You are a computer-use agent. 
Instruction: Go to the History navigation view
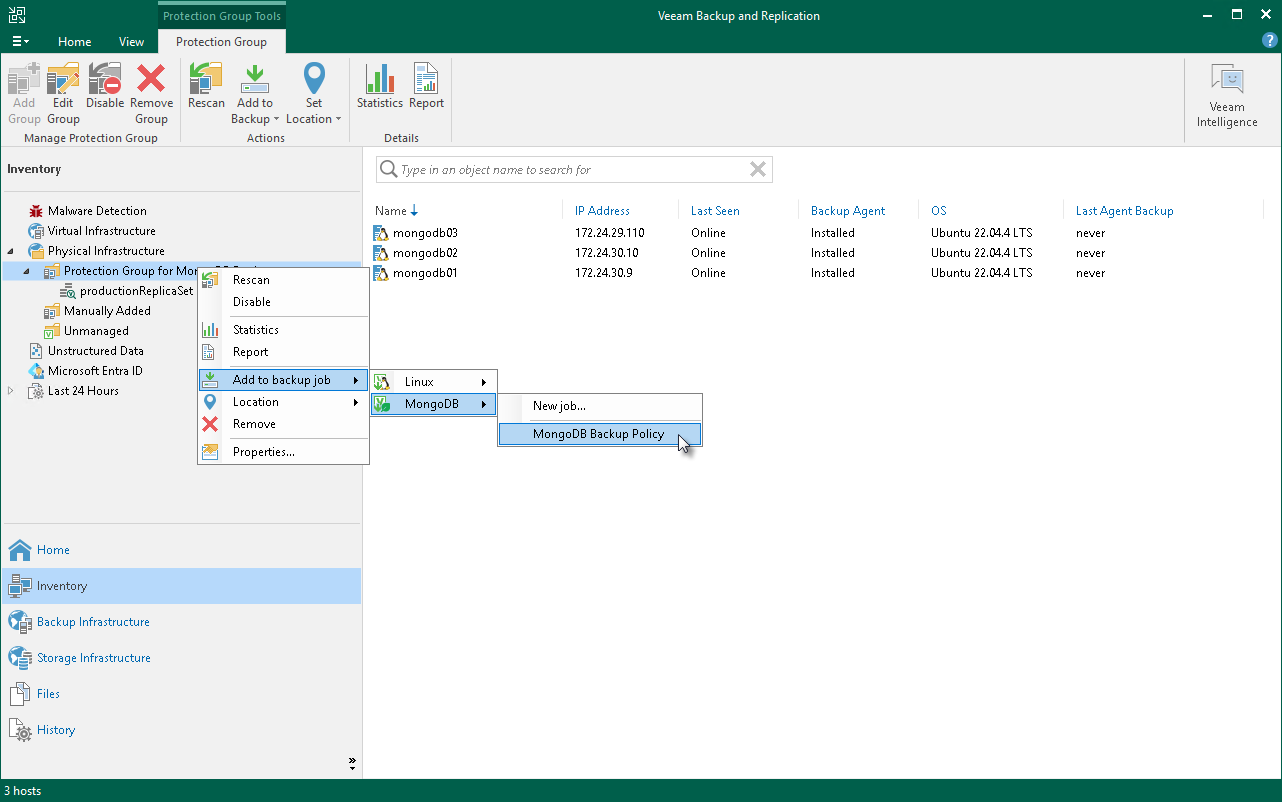(56, 730)
